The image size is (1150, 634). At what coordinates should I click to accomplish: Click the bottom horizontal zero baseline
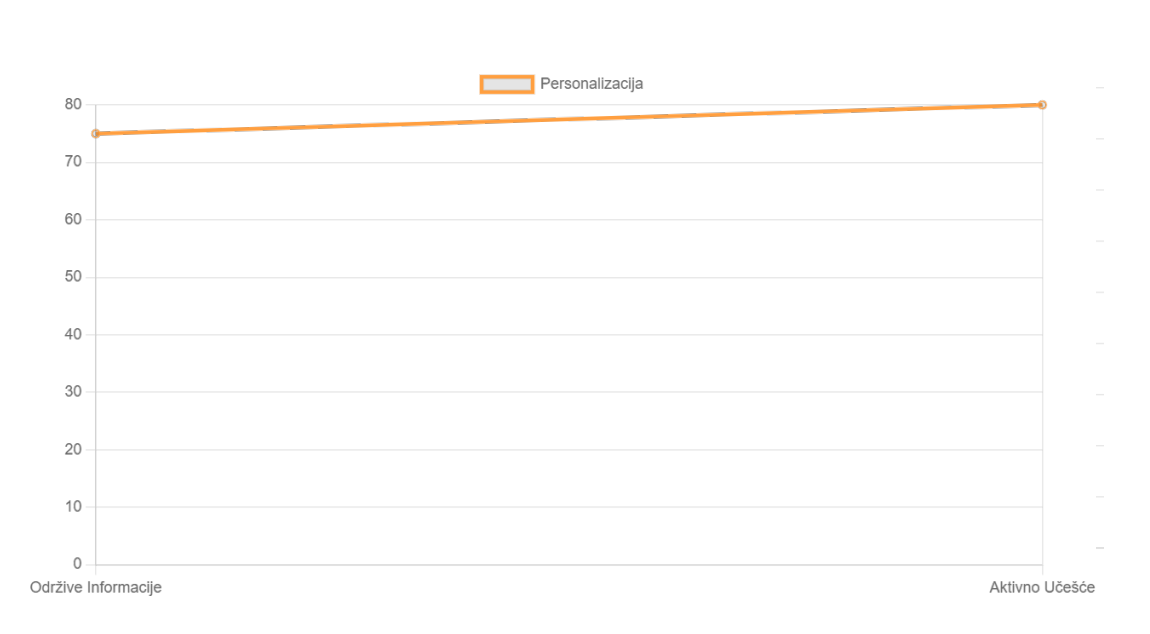point(568,564)
